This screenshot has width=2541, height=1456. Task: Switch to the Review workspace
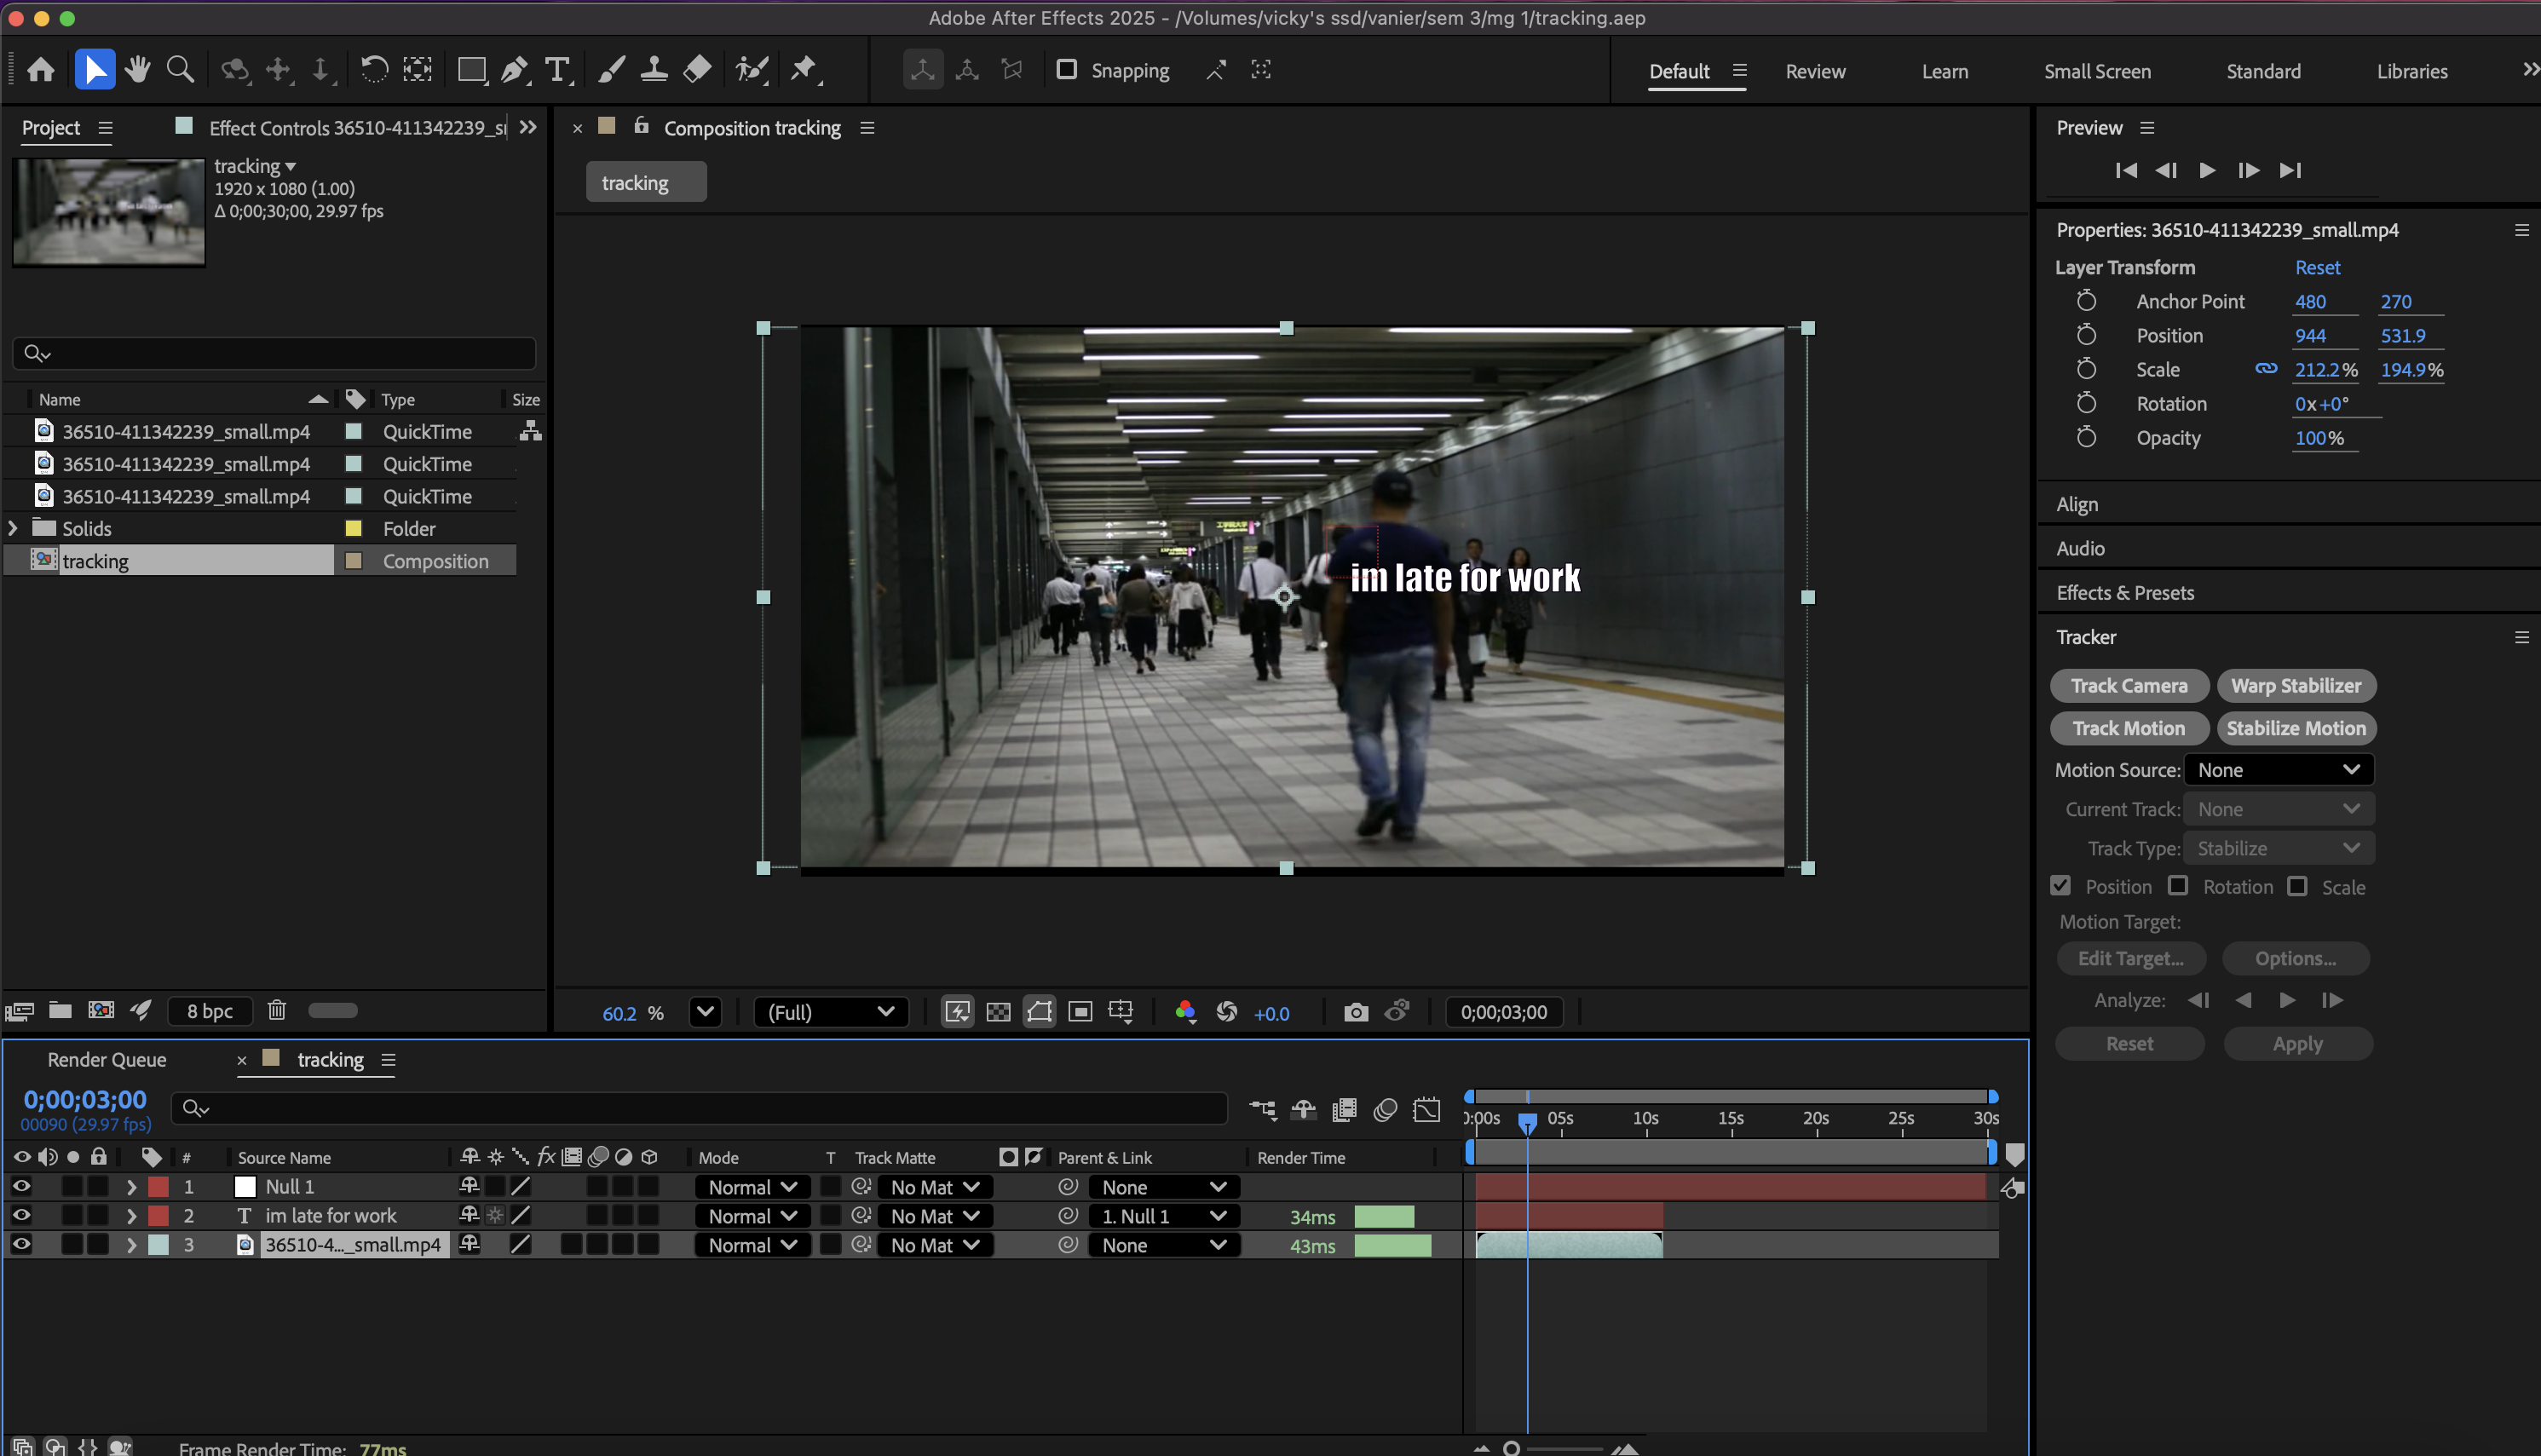pyautogui.click(x=1815, y=71)
